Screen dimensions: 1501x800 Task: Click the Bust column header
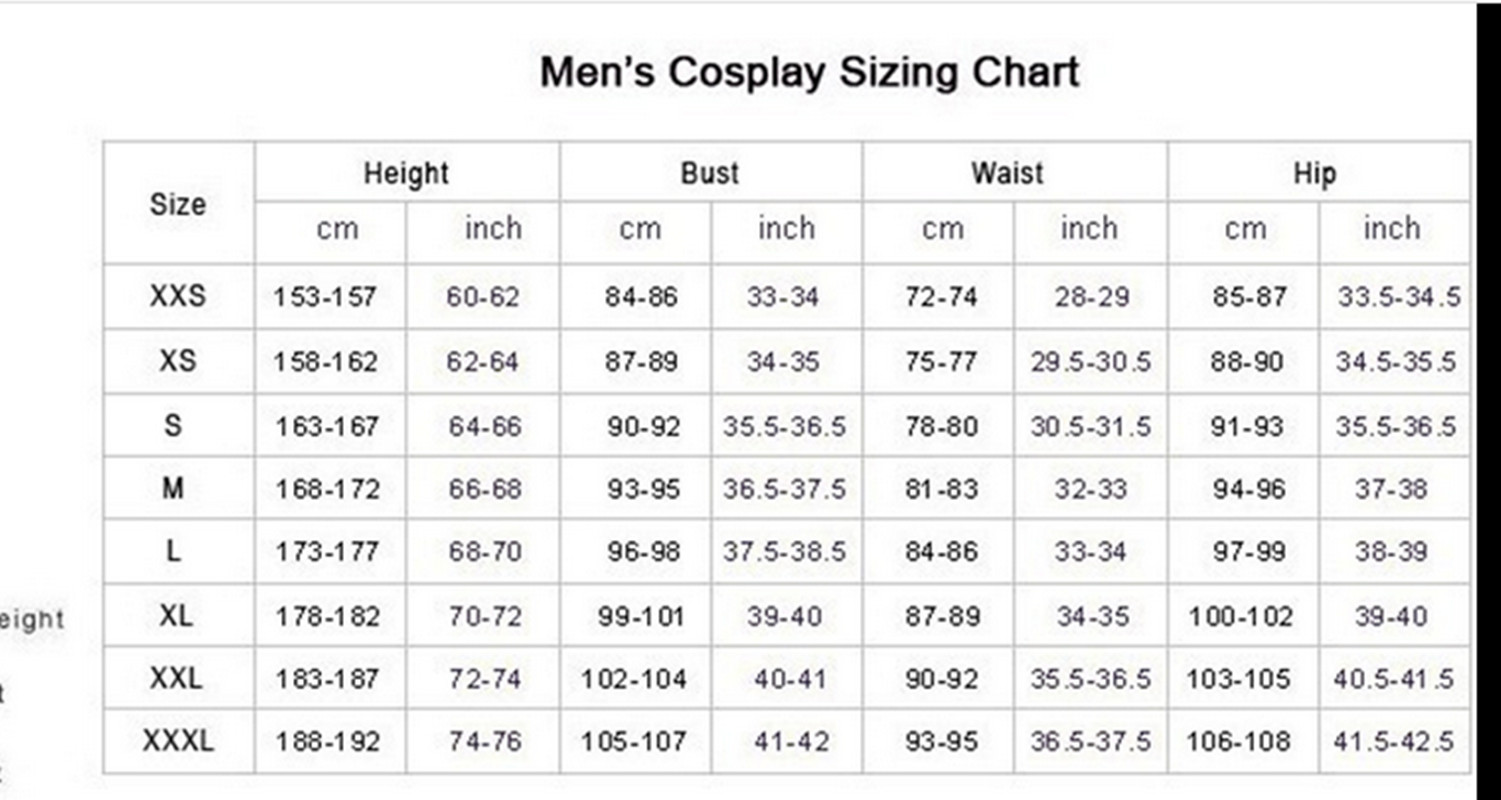[x=710, y=173]
